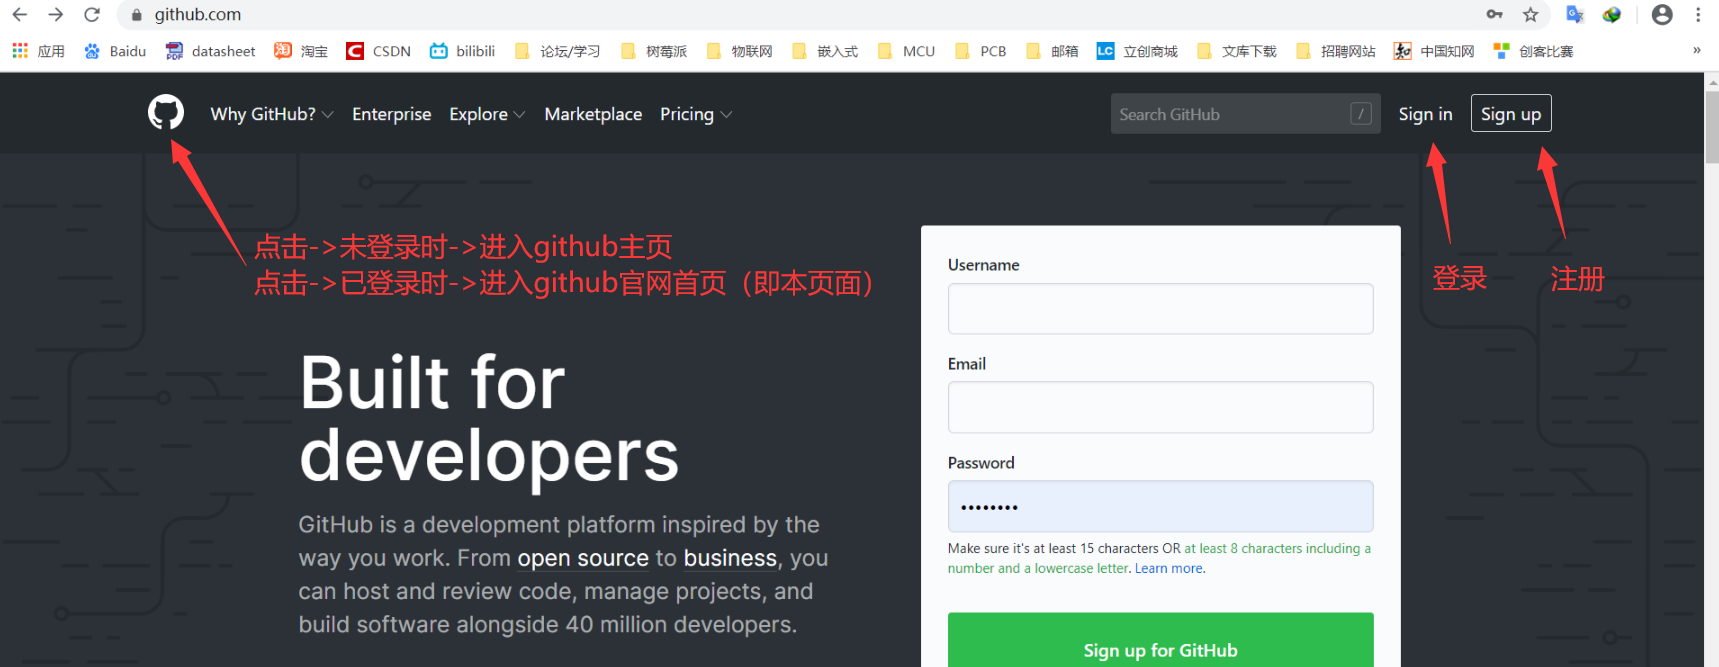Expand the Pricing dropdown
Image resolution: width=1719 pixels, height=667 pixels.
[696, 114]
